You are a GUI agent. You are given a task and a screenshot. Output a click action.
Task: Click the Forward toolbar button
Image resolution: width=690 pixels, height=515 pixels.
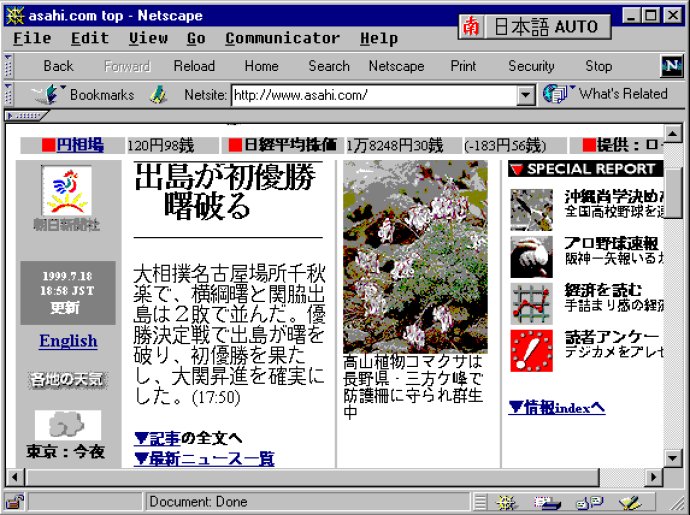click(127, 66)
